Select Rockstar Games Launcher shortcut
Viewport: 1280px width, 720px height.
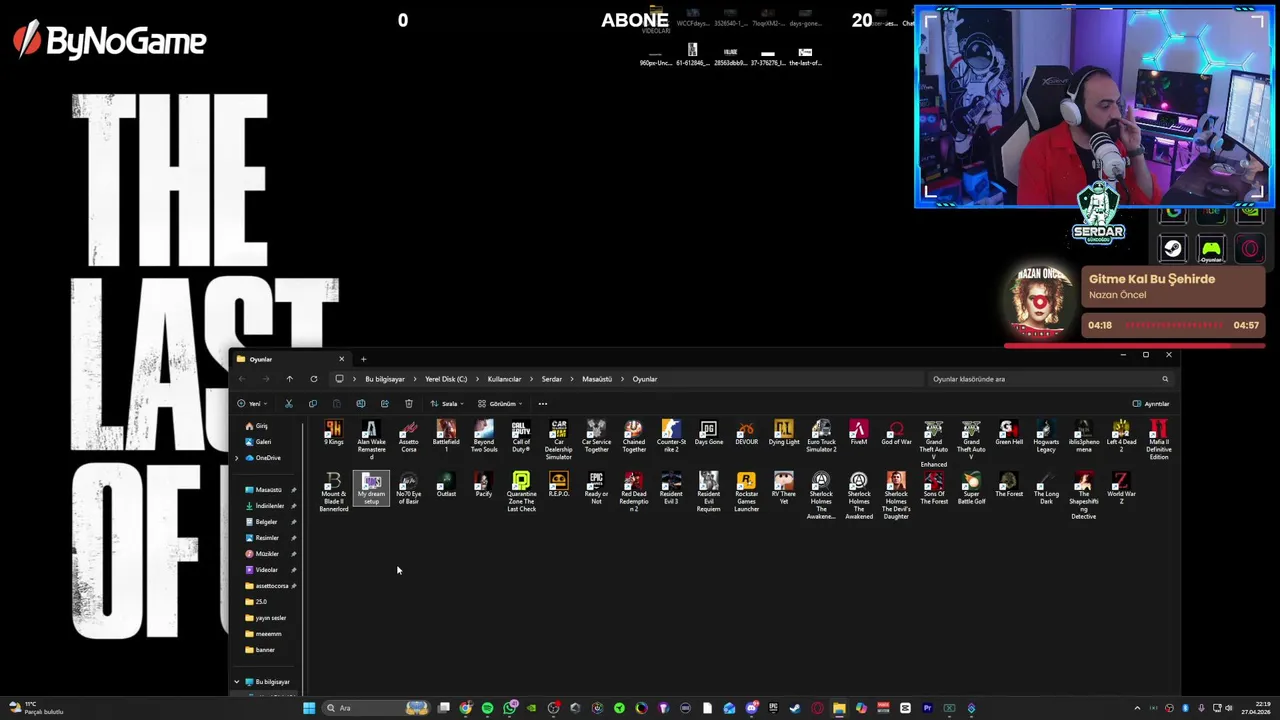pyautogui.click(x=746, y=492)
